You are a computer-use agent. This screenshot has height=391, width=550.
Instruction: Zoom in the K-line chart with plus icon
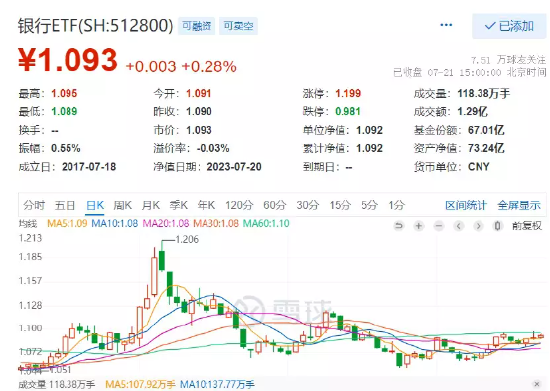click(418, 225)
